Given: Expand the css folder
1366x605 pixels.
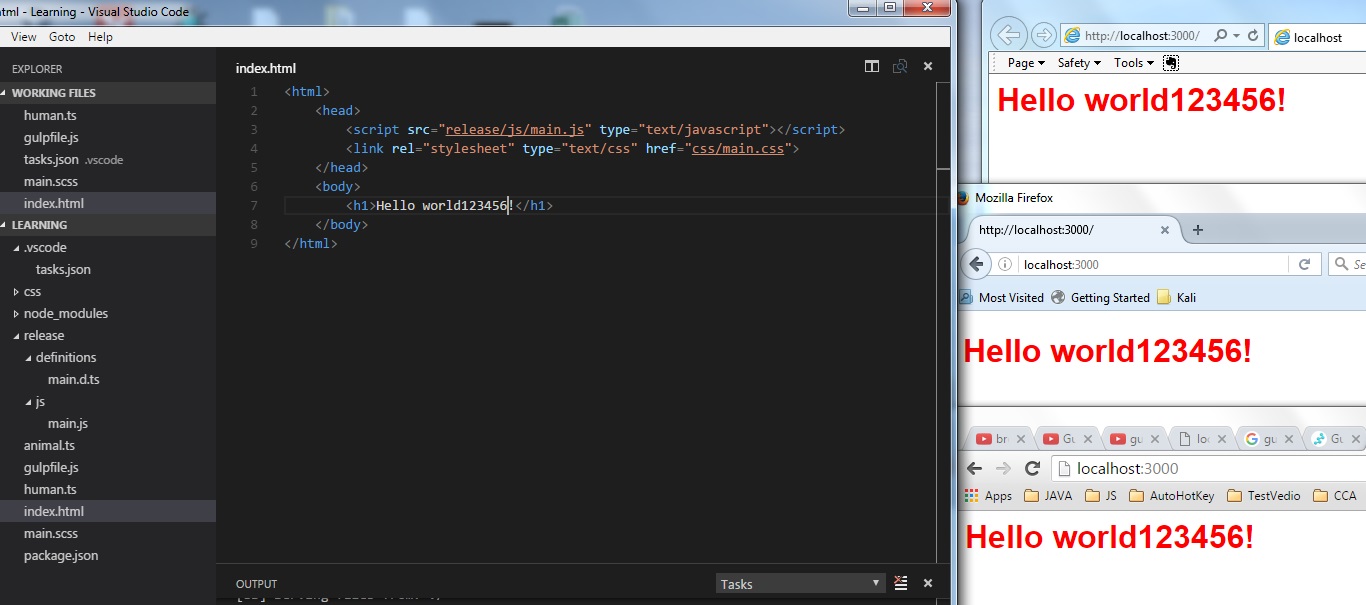Looking at the screenshot, I should tap(108, 291).
